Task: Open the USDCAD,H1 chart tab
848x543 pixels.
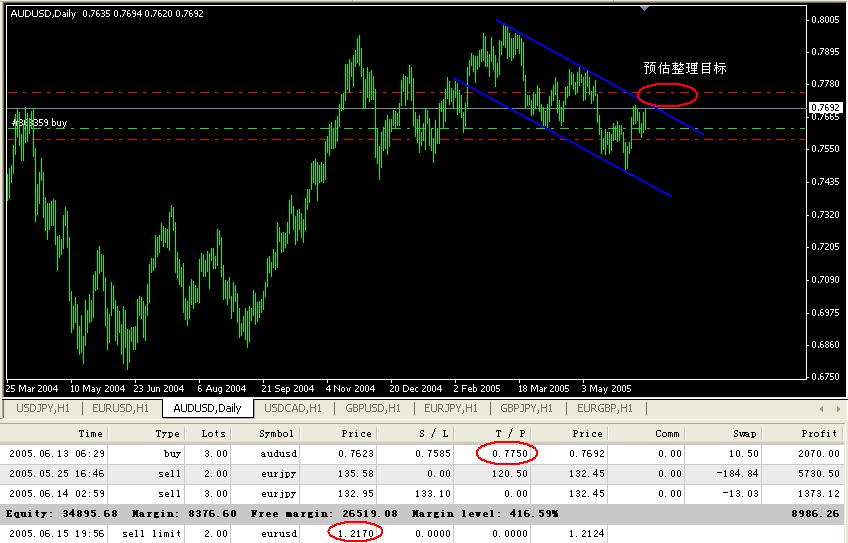Action: pyautogui.click(x=293, y=408)
